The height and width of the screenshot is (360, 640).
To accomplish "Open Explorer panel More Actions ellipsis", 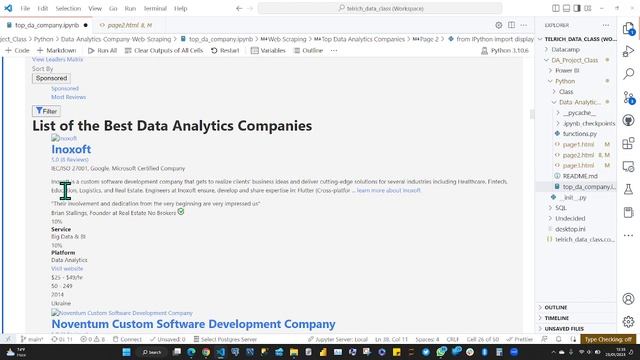I will point(606,25).
